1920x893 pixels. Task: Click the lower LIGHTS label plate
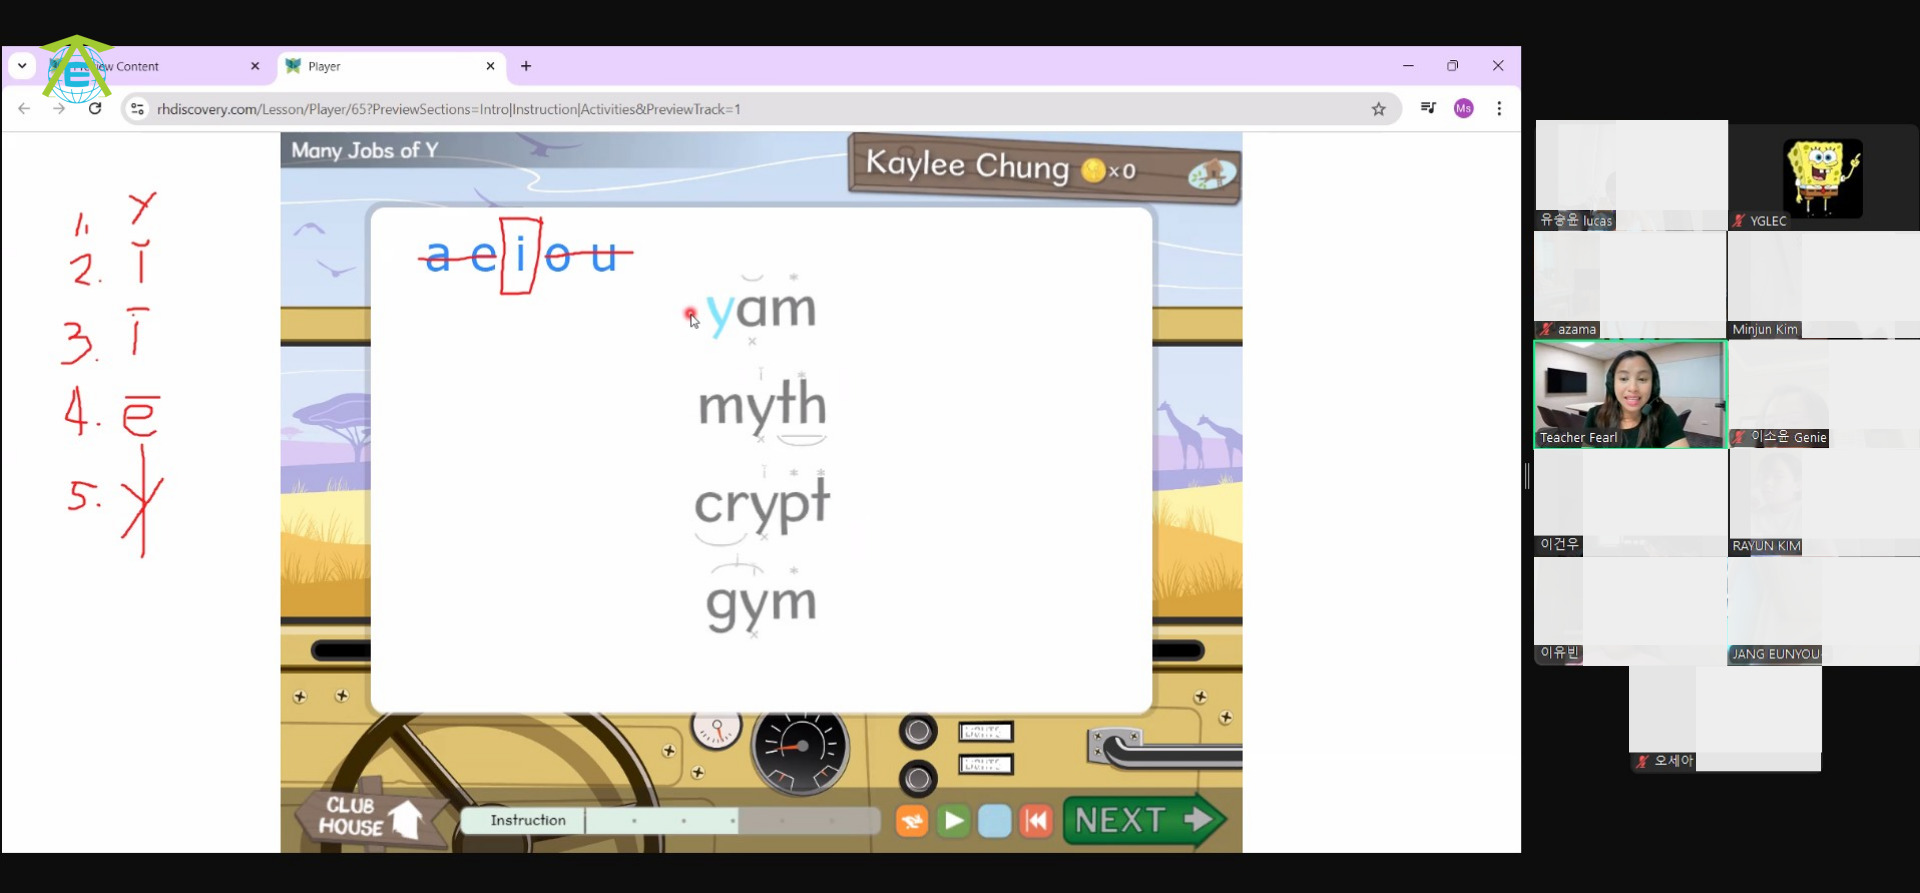pos(986,765)
